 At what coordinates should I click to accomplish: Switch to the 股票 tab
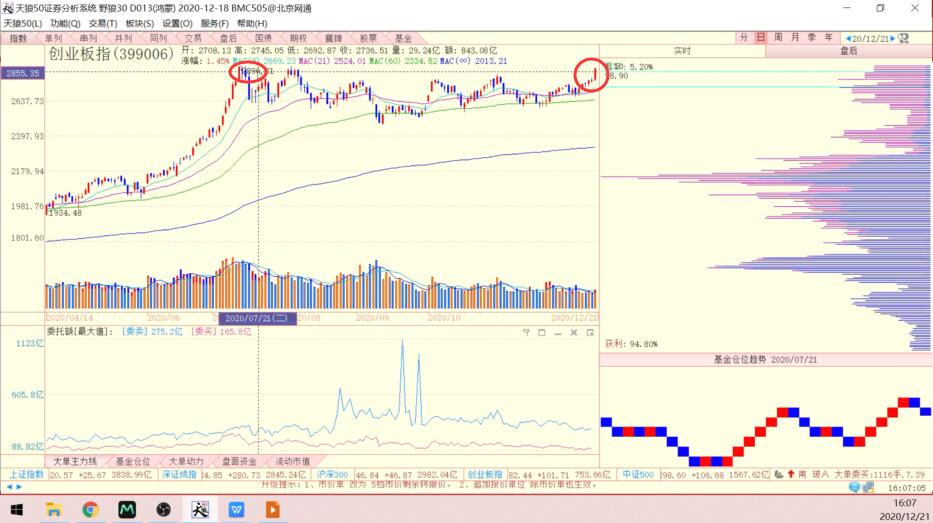[x=368, y=38]
